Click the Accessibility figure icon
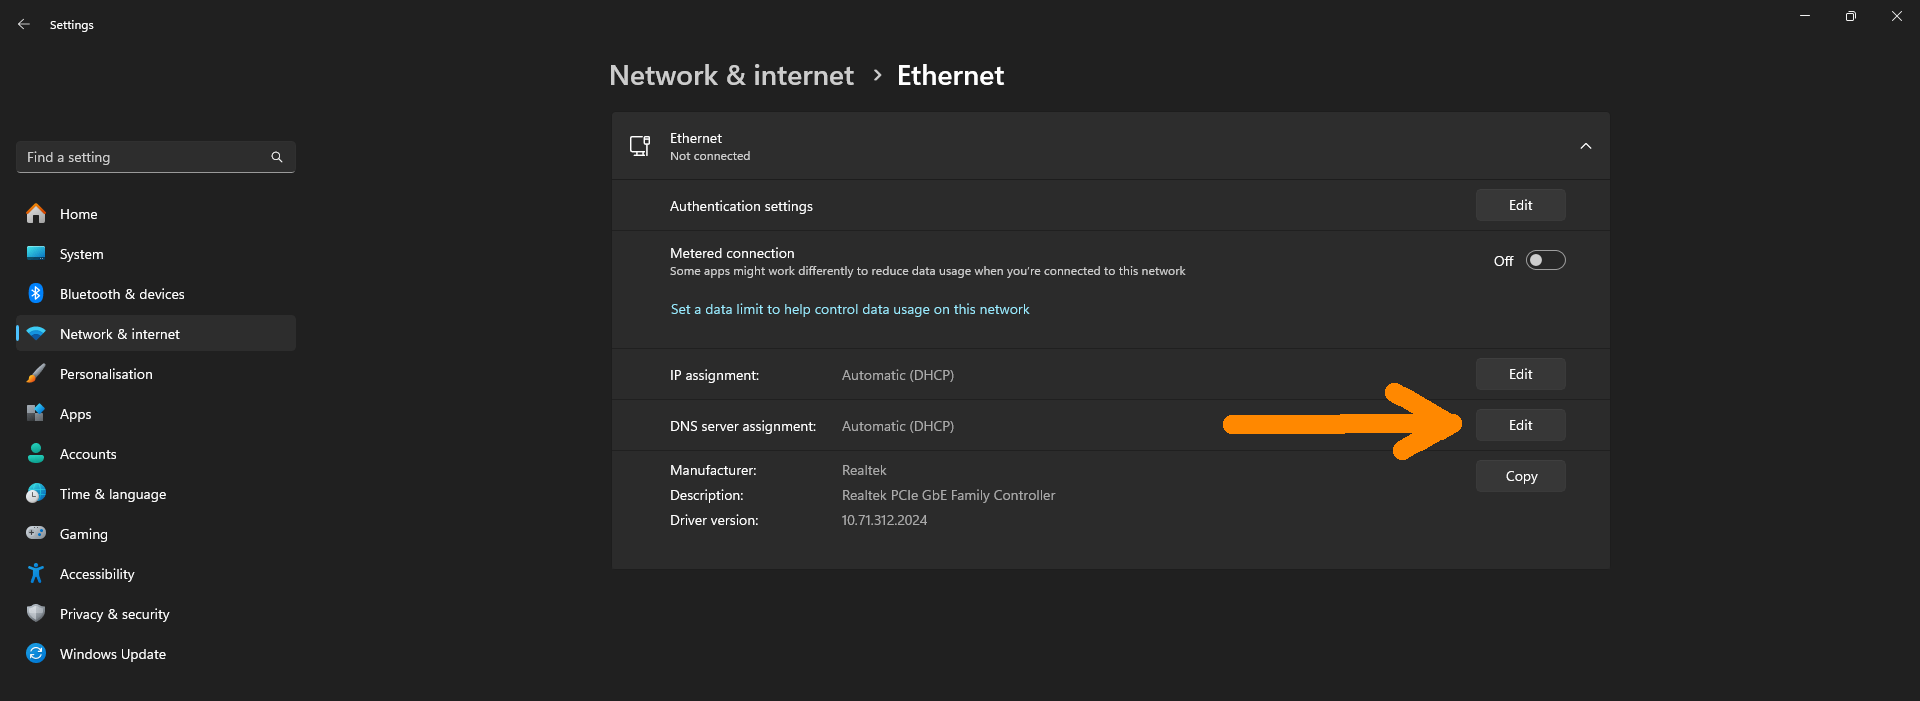 pos(36,574)
